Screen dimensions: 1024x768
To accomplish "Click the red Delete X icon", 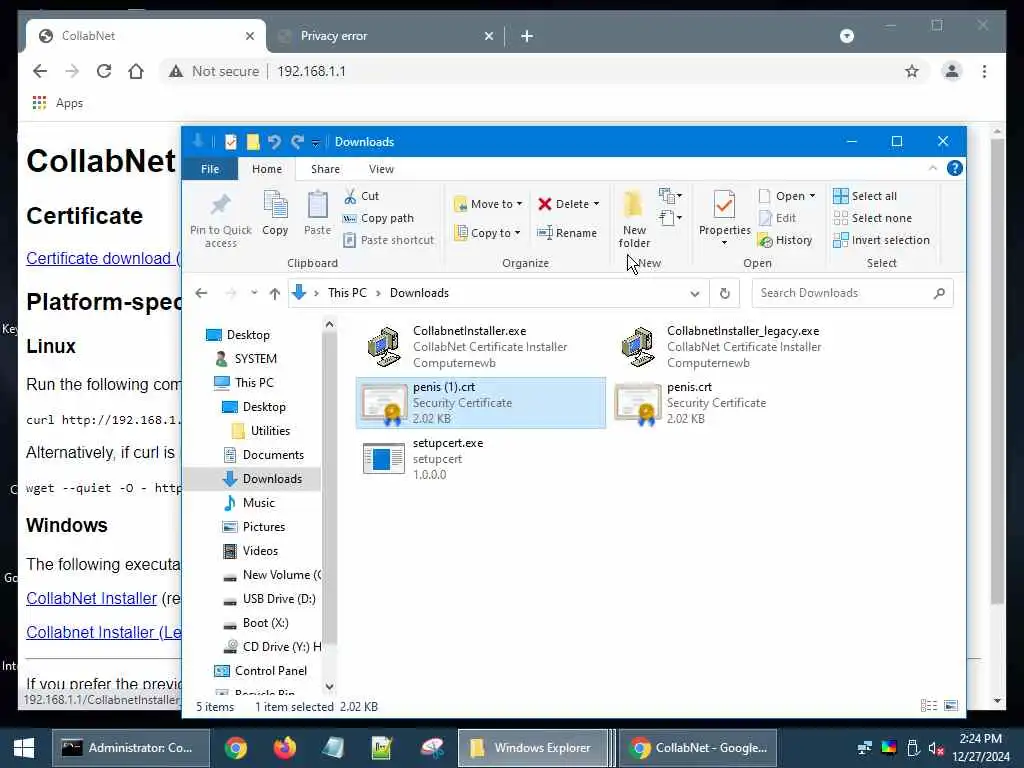I will pyautogui.click(x=545, y=204).
